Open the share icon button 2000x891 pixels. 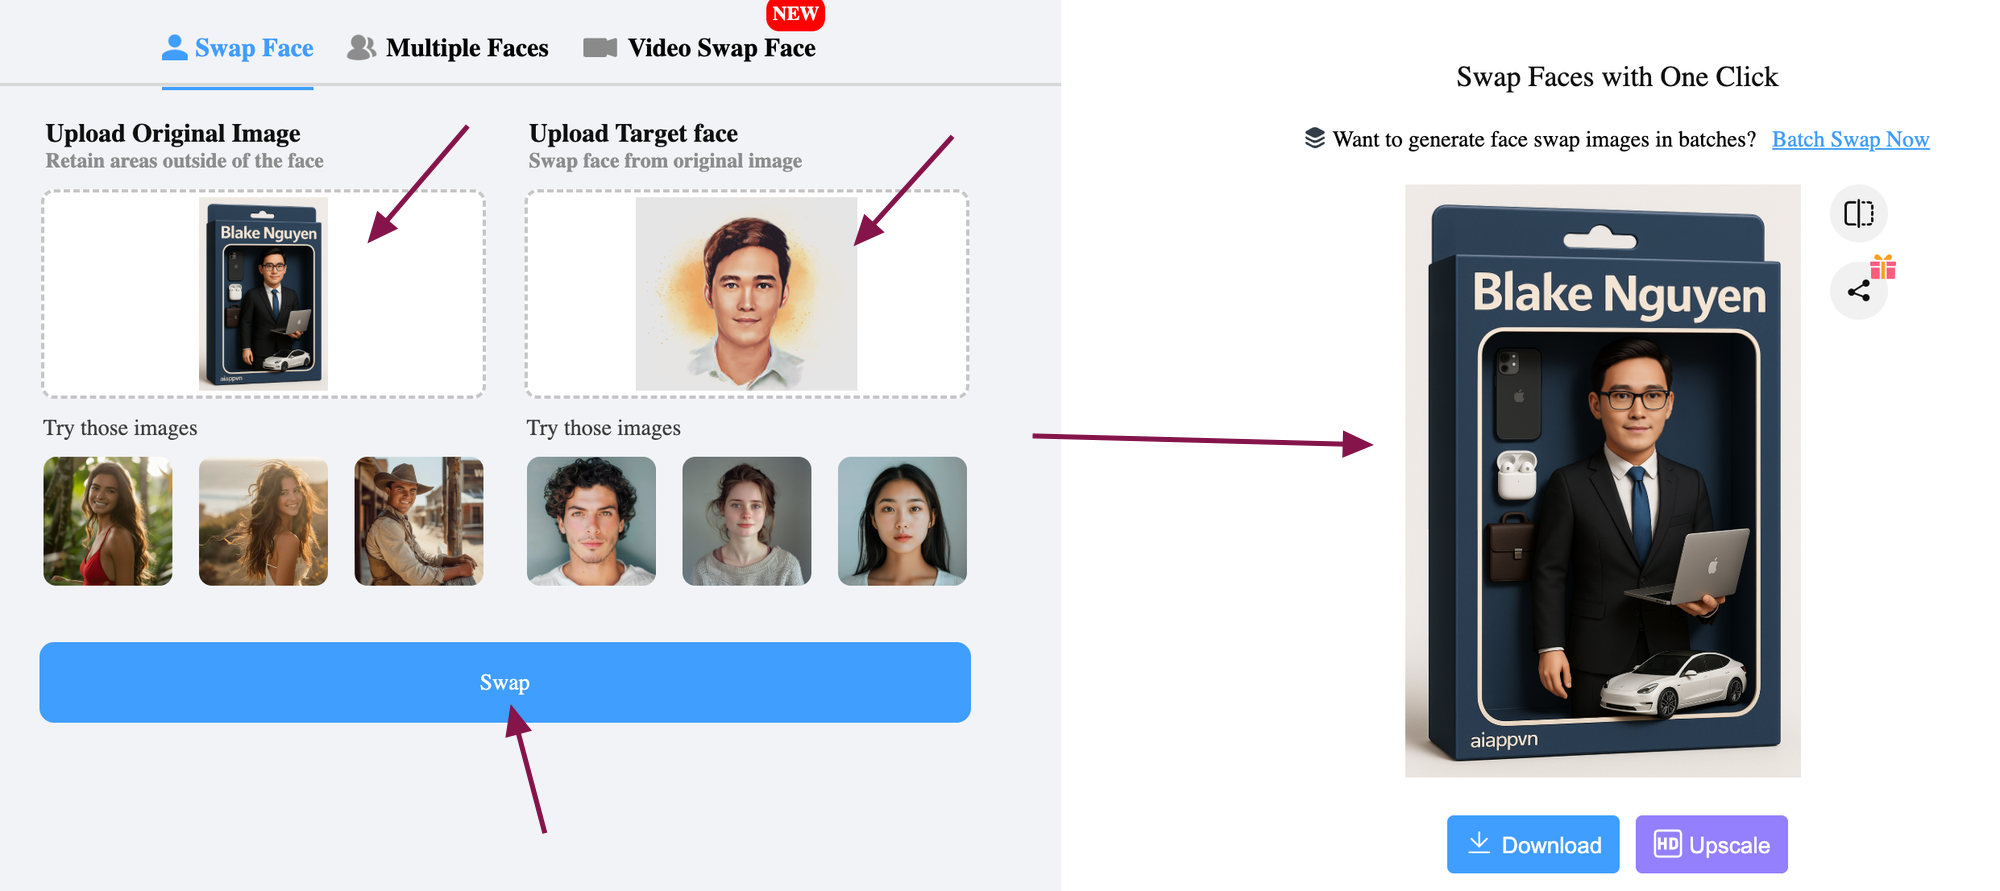click(x=1858, y=291)
